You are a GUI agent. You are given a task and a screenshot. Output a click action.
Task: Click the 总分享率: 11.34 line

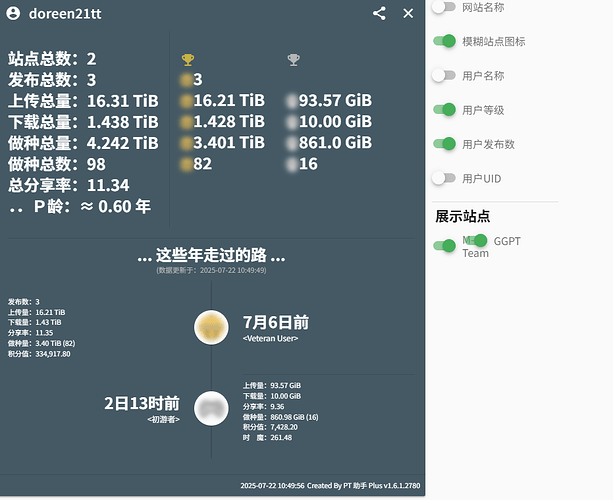click(69, 185)
